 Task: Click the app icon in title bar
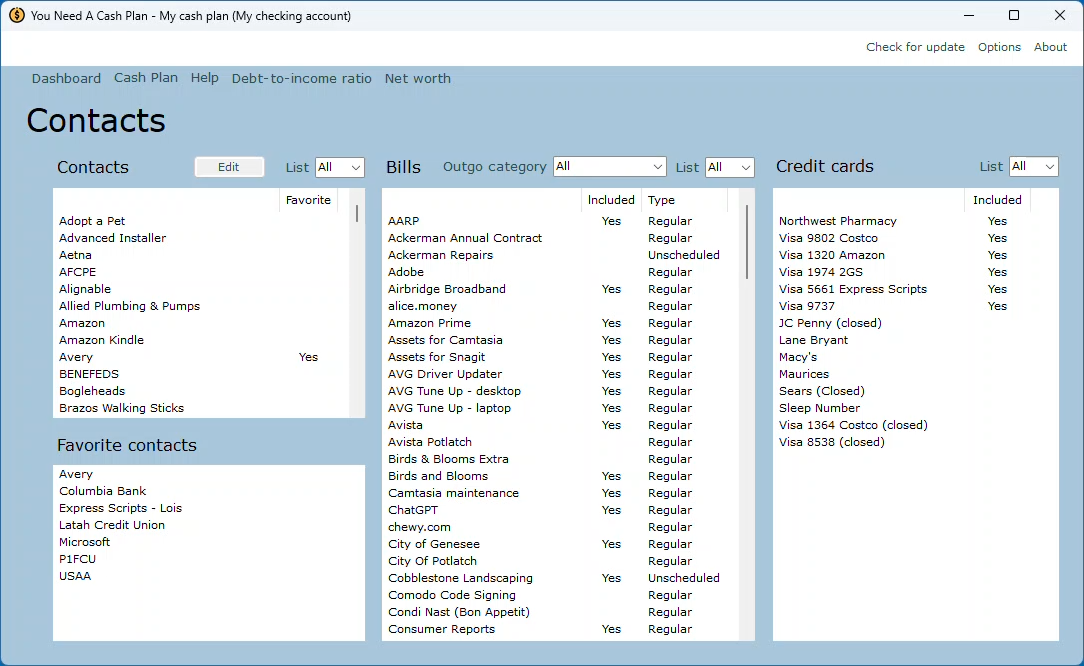click(17, 15)
